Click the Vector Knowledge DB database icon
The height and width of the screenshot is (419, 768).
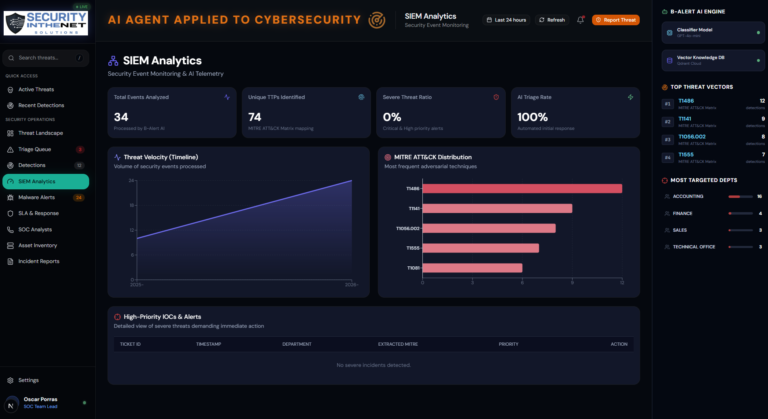[670, 60]
